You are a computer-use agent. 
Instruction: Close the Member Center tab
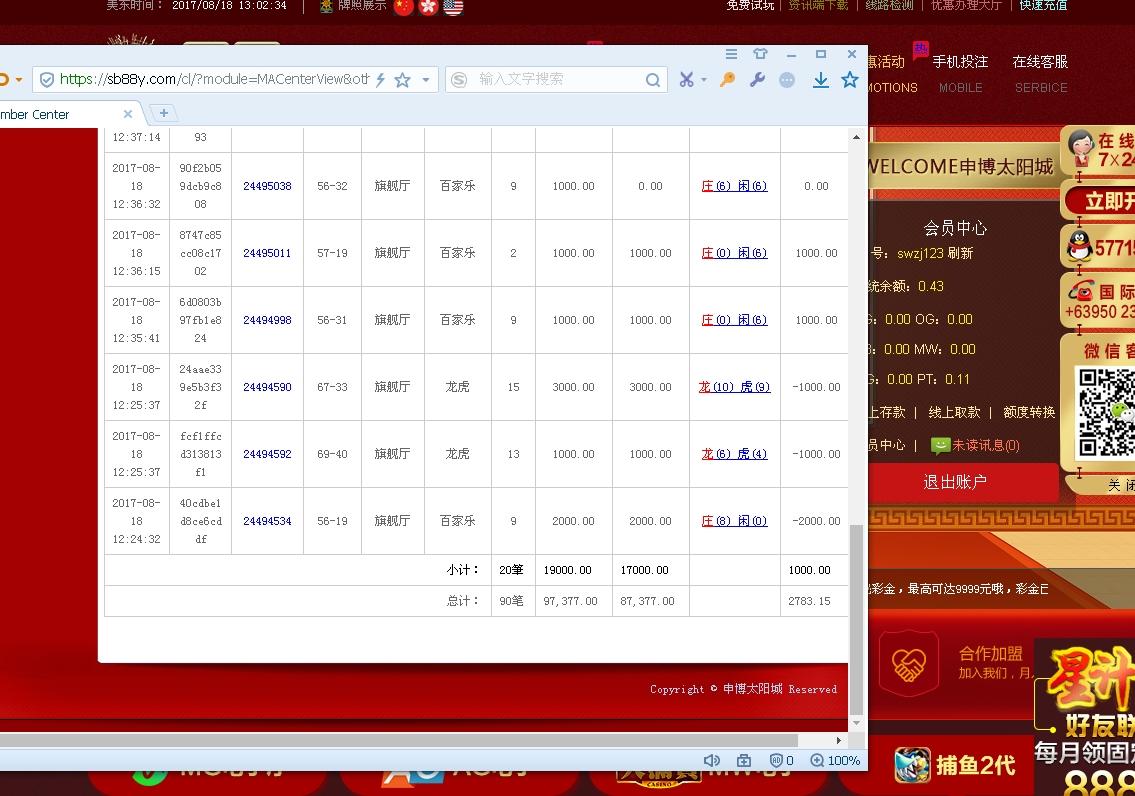(127, 114)
